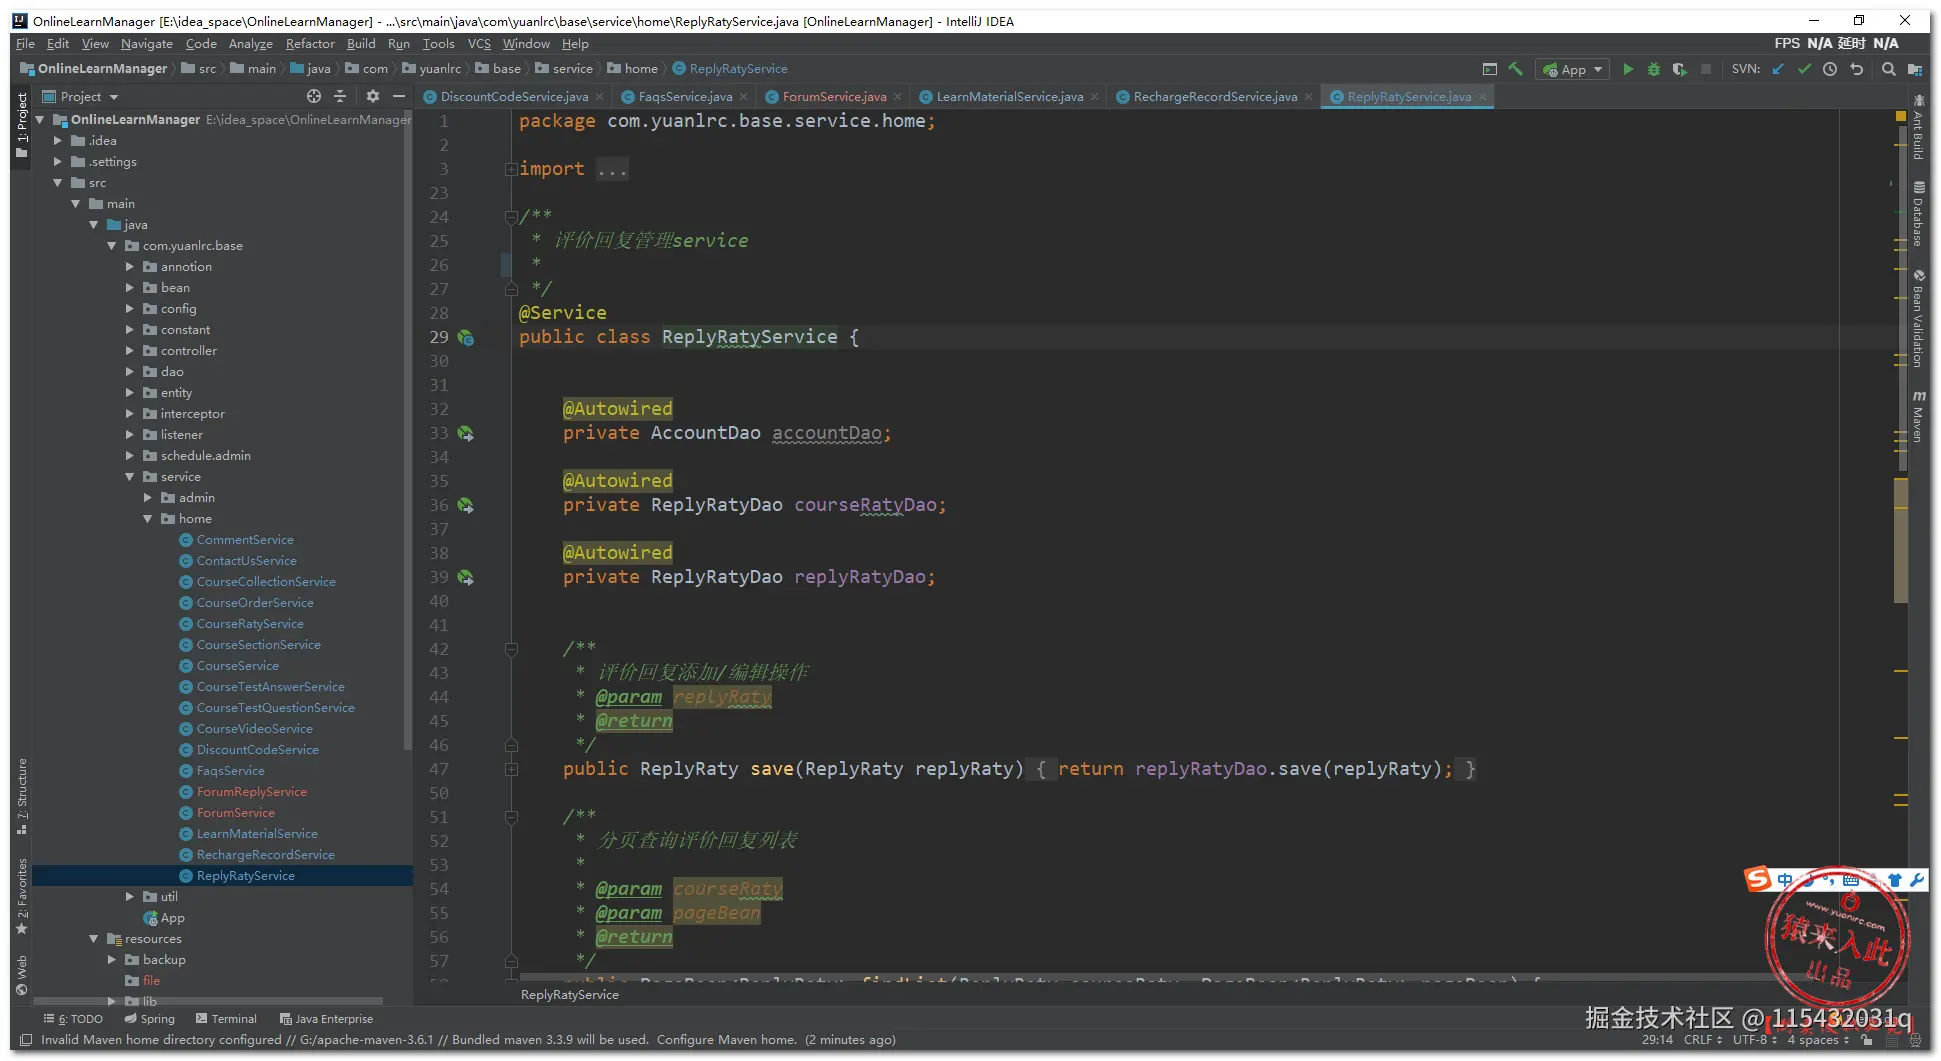
Task: Click the SVN update project arrow
Action: pos(1778,69)
